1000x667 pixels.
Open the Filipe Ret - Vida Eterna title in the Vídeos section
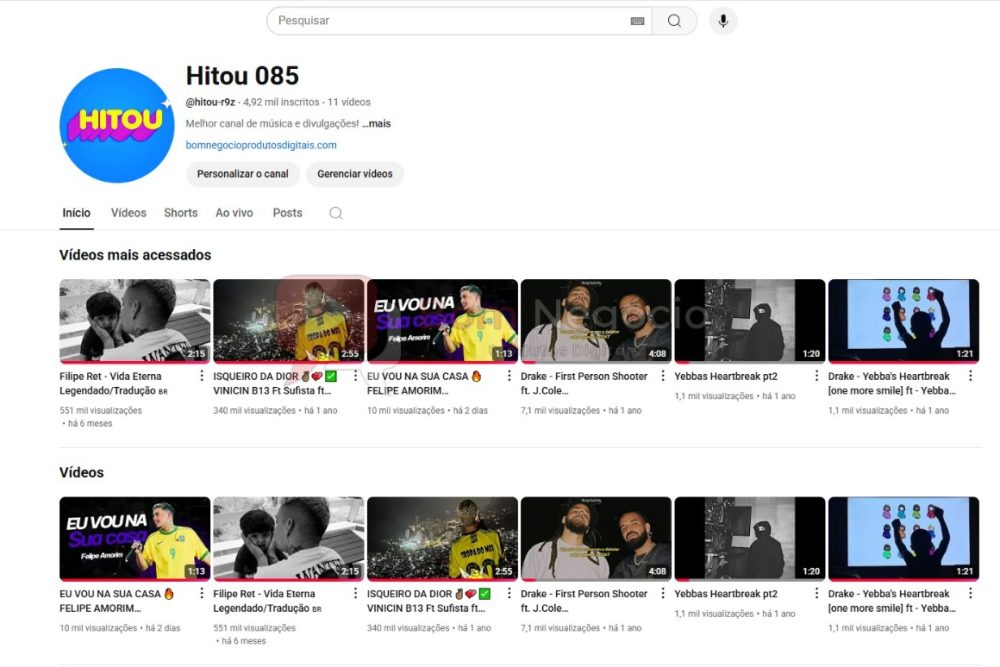tap(267, 601)
